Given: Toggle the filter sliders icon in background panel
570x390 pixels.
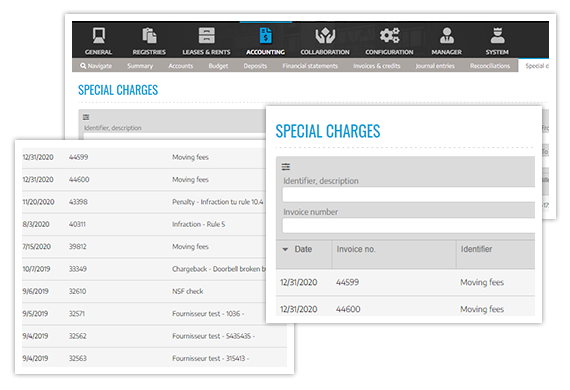Looking at the screenshot, I should [86, 117].
